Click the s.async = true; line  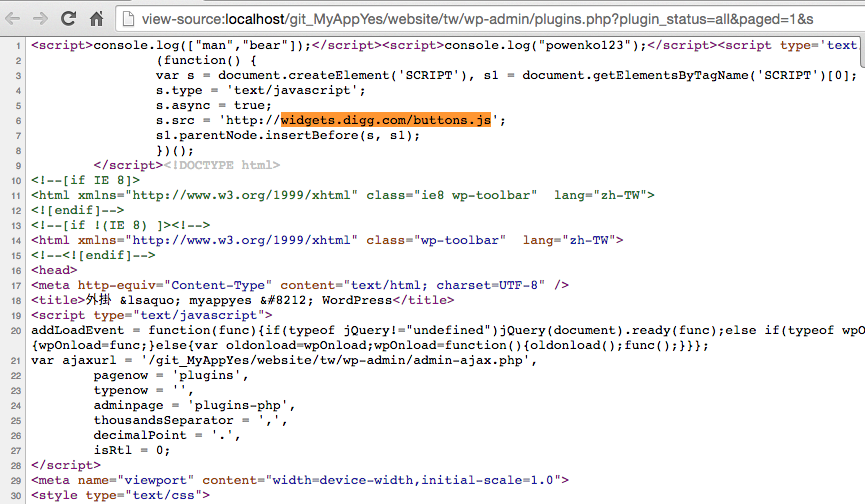[x=213, y=105]
